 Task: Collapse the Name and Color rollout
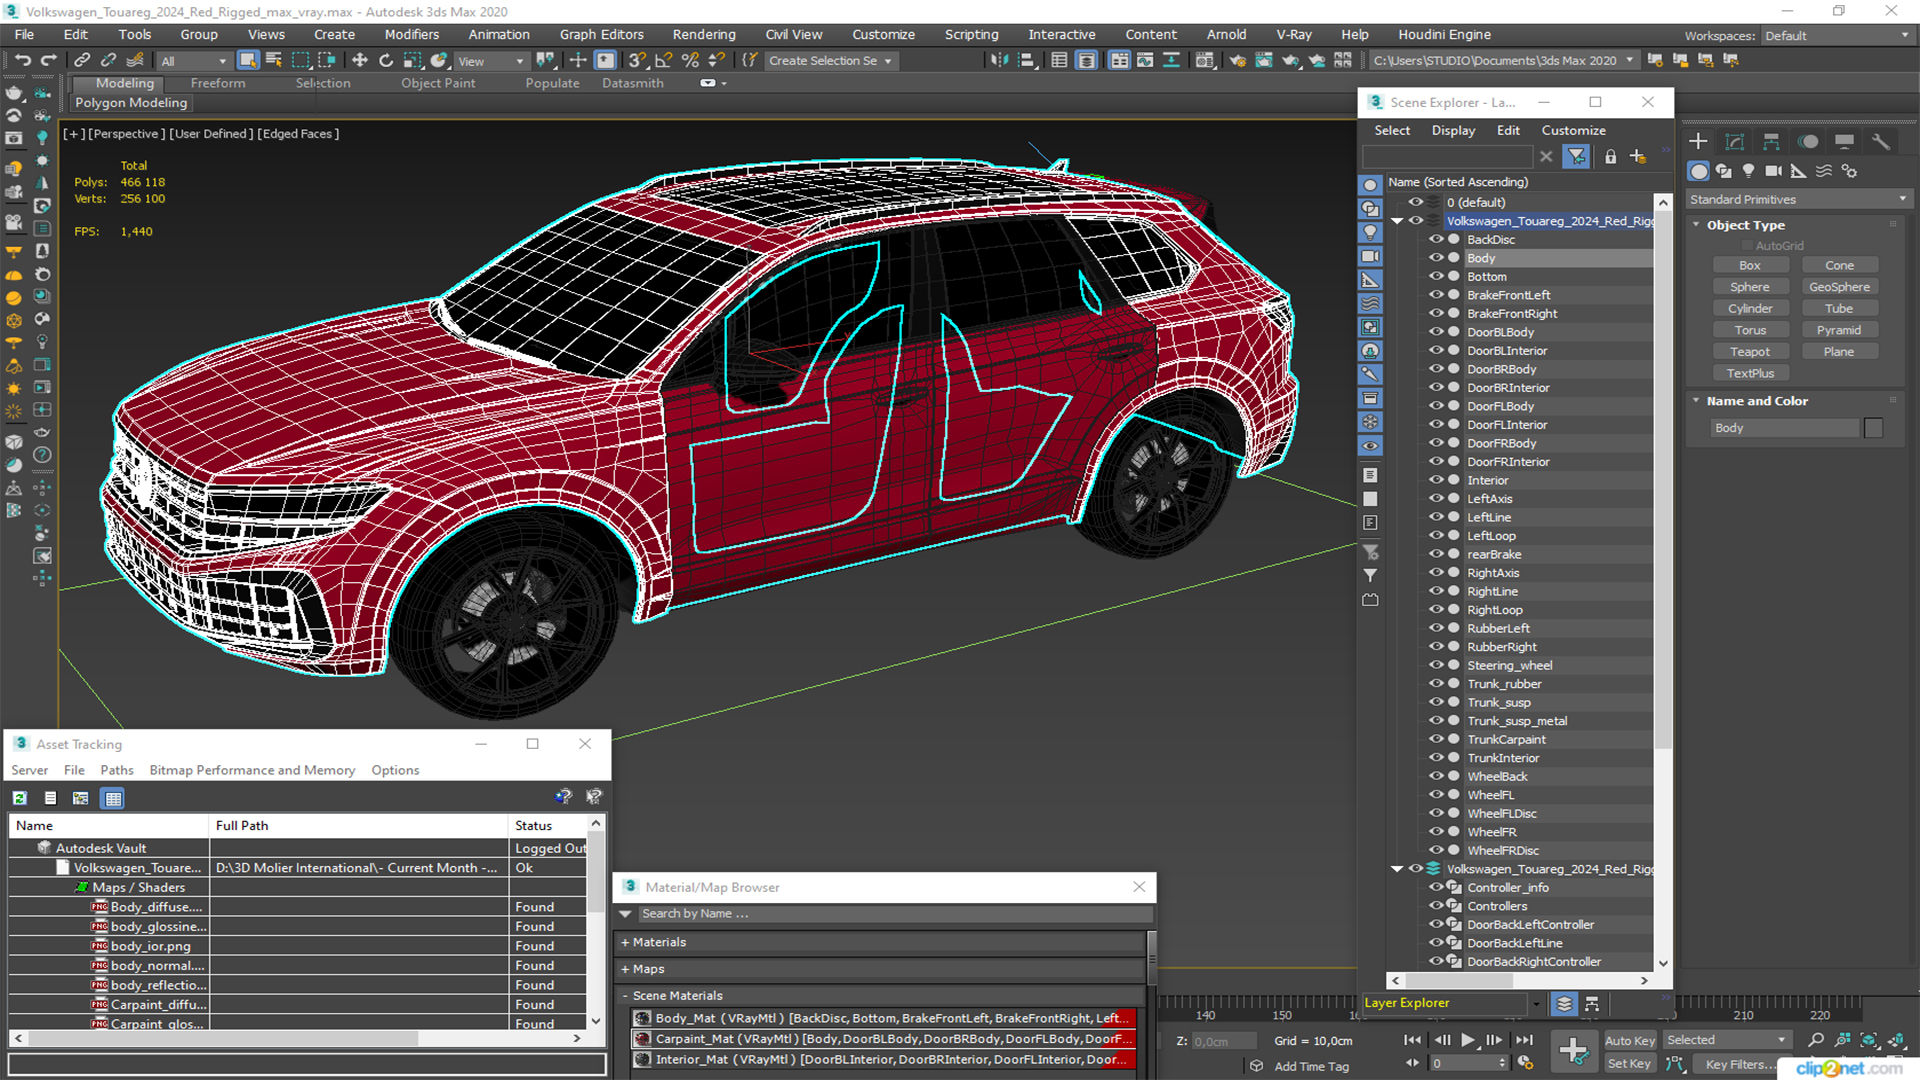tap(1696, 401)
